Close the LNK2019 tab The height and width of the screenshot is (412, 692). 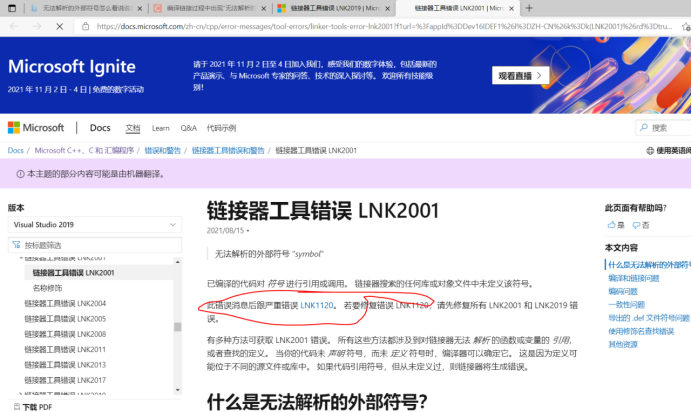point(387,8)
